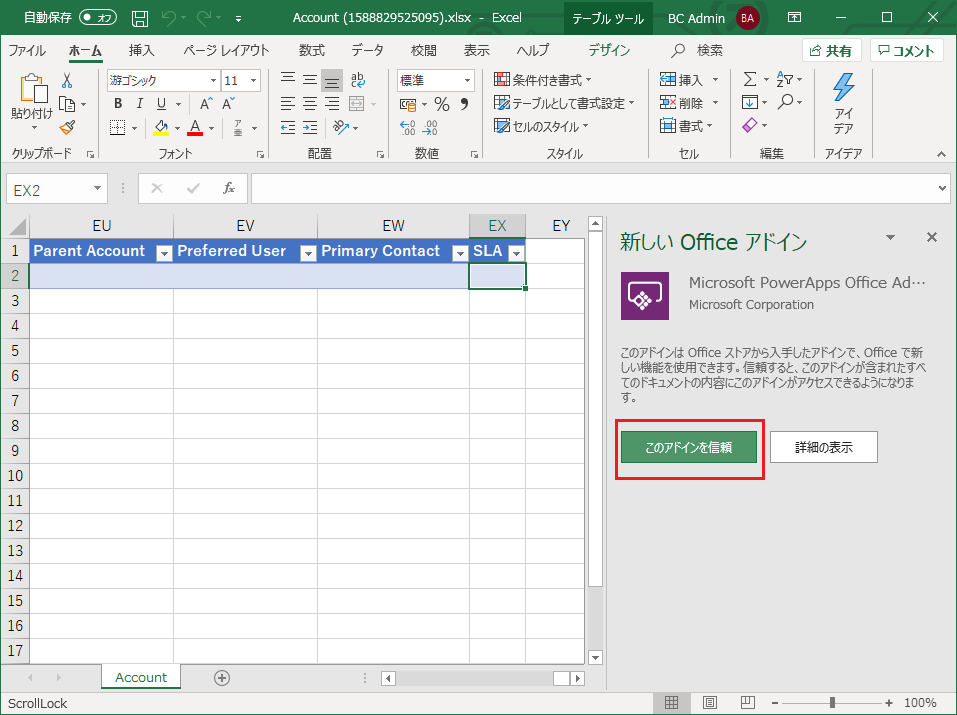957x715 pixels.
Task: Open 書式 format cells menu
Action: point(686,126)
